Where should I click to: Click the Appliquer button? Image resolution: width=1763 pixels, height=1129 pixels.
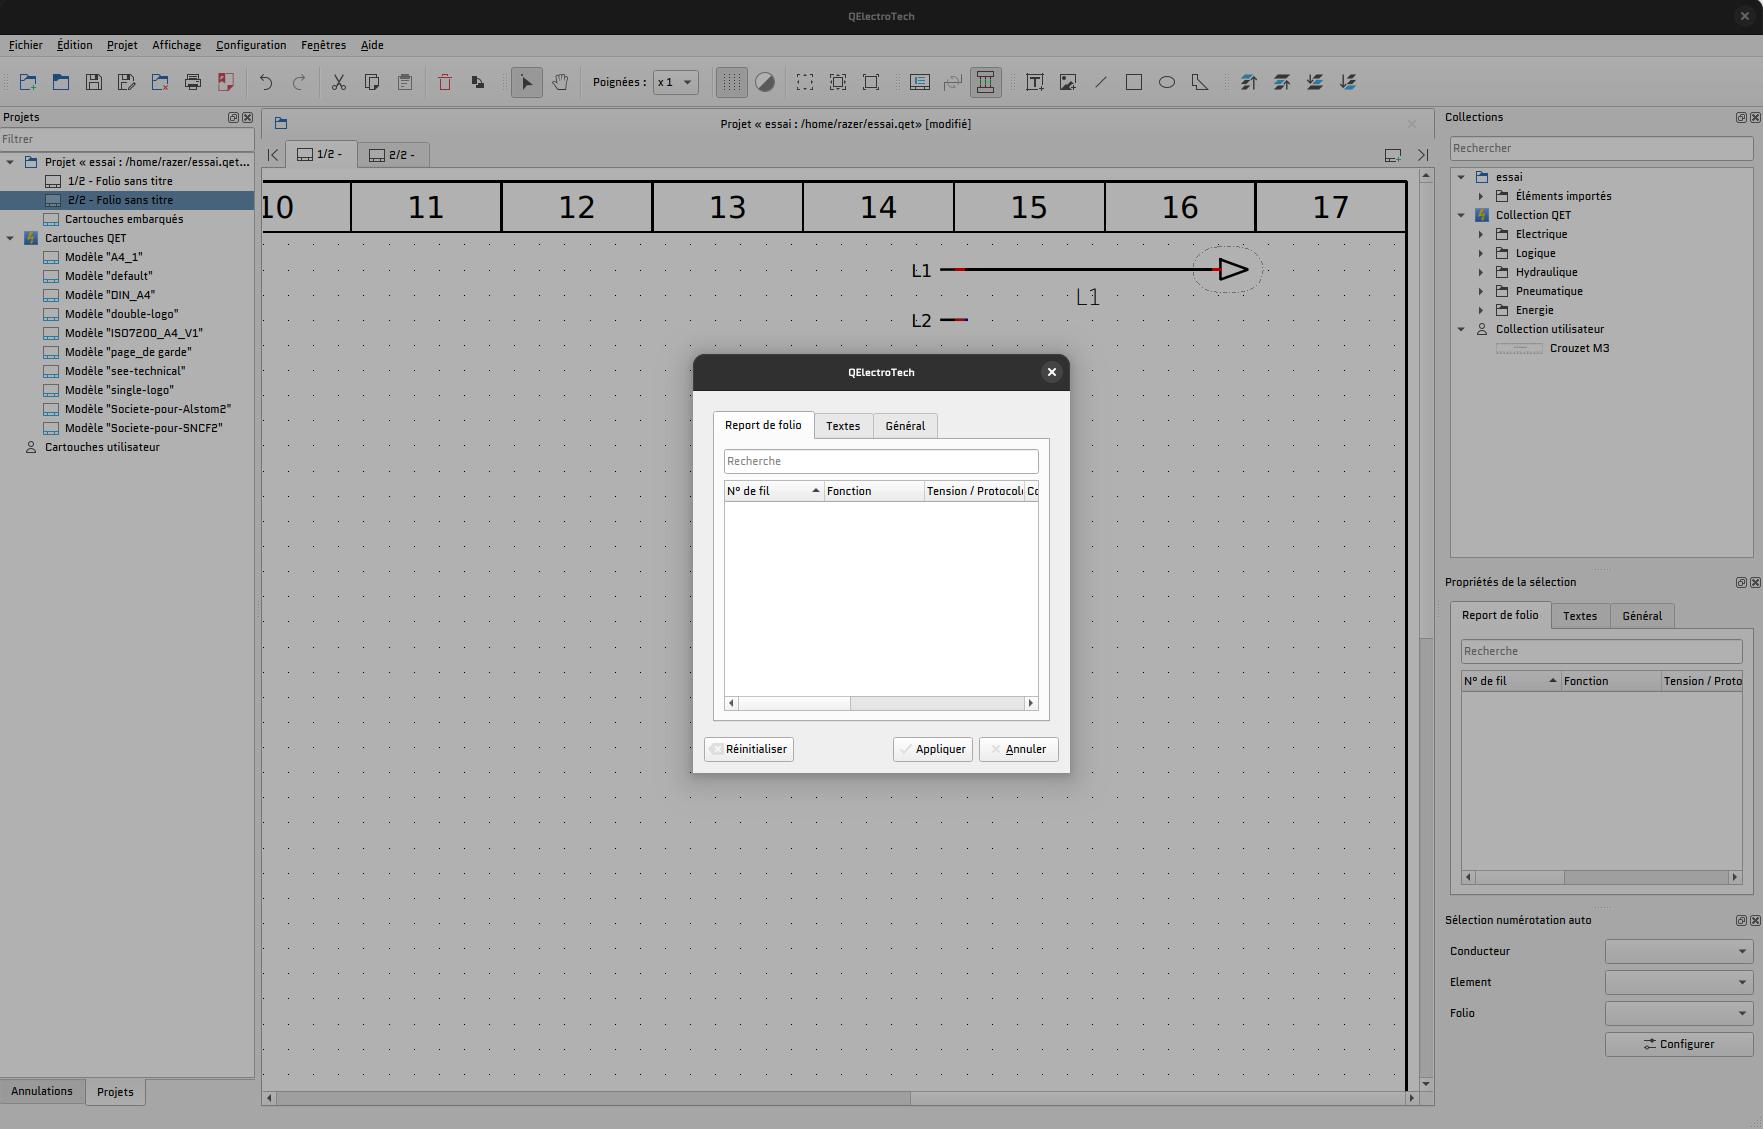click(932, 749)
